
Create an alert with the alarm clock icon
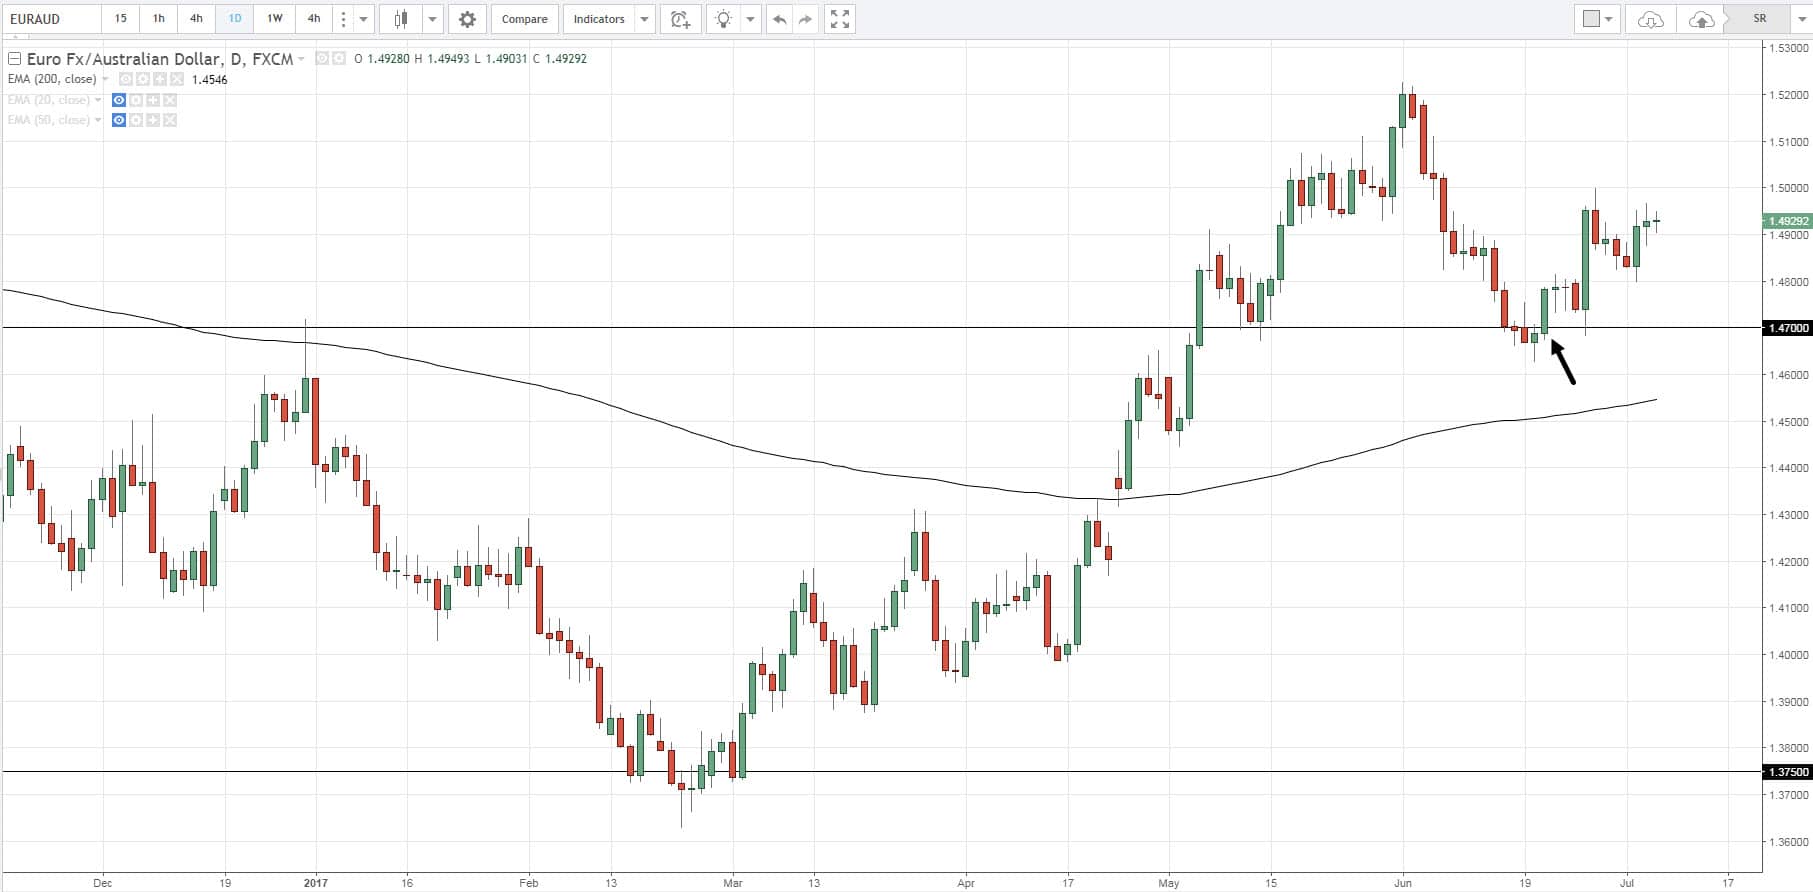click(x=681, y=19)
